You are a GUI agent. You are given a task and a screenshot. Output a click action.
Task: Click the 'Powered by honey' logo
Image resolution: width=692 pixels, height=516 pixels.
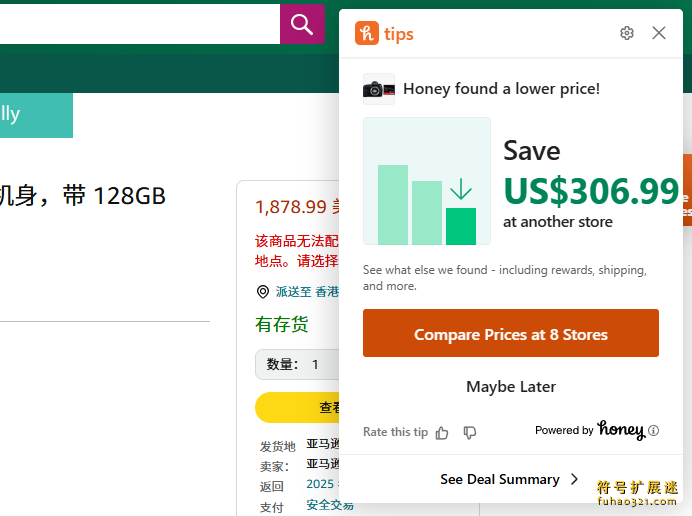[590, 430]
